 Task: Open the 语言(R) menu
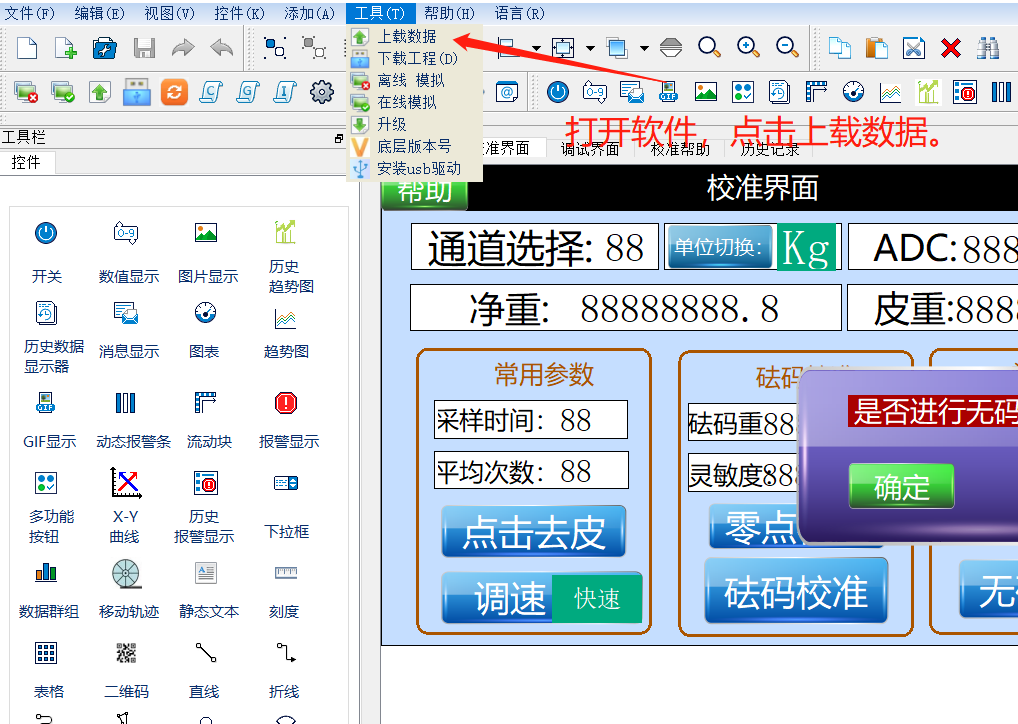(x=519, y=13)
